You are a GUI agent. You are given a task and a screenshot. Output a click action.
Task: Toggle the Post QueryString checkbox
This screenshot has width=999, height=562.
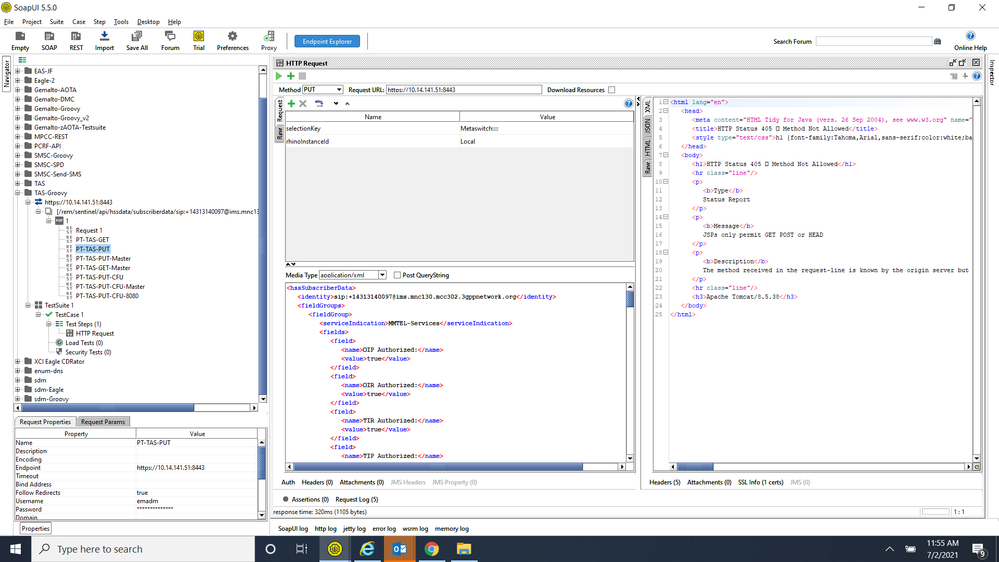397,275
